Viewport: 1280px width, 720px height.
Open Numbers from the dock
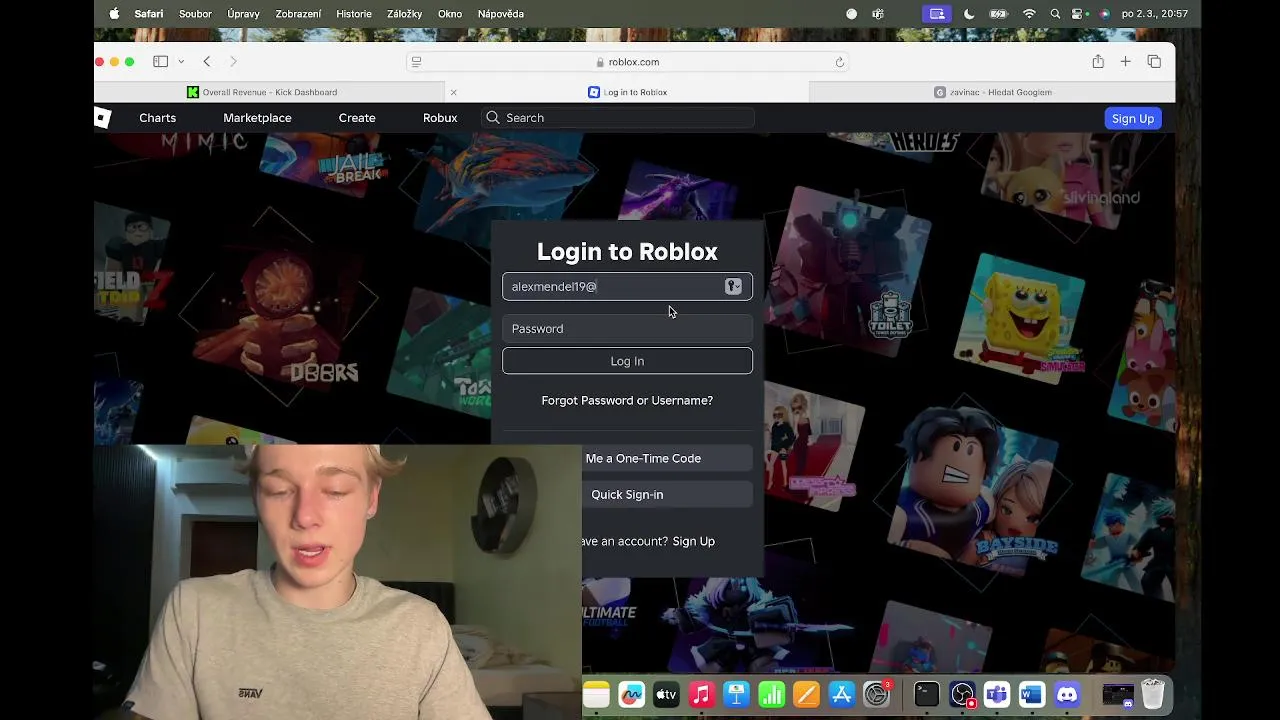pos(771,694)
